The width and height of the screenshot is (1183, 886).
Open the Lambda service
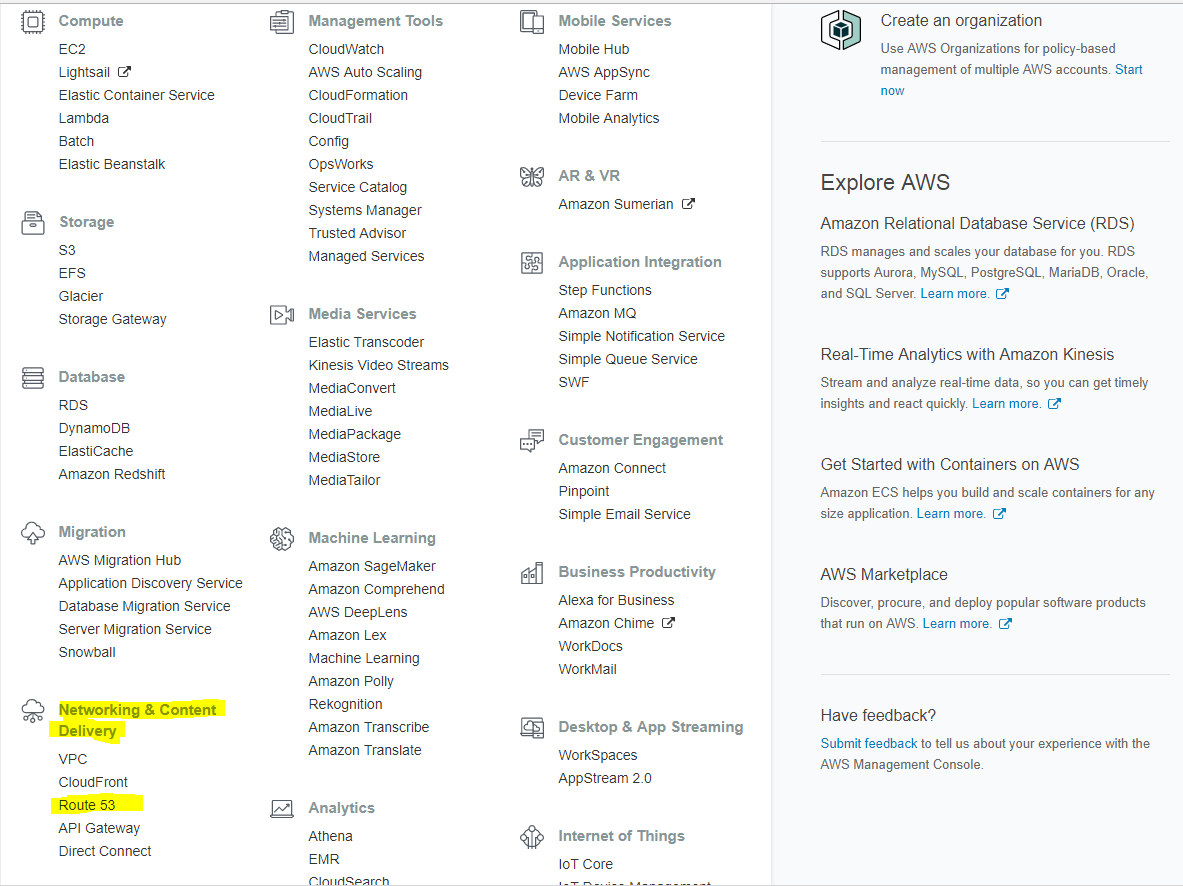pyautogui.click(x=84, y=118)
